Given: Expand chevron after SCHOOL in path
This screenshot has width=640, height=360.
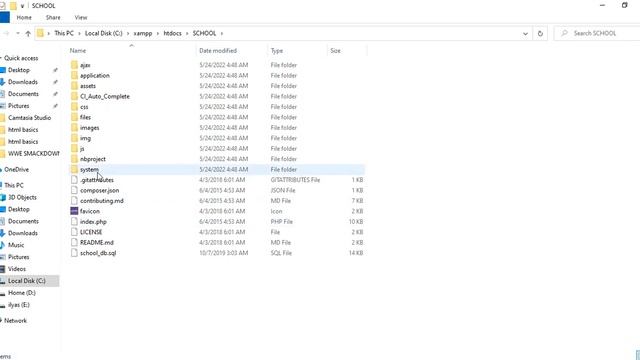Looking at the screenshot, I should pyautogui.click(x=222, y=33).
